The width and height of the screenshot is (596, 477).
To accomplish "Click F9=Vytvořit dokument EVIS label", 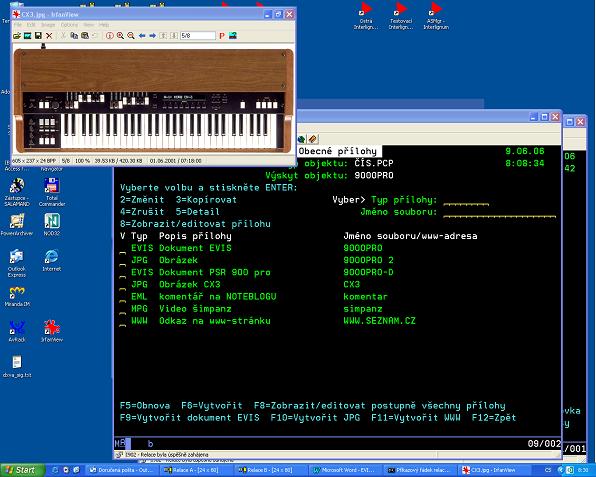I will tap(190, 418).
